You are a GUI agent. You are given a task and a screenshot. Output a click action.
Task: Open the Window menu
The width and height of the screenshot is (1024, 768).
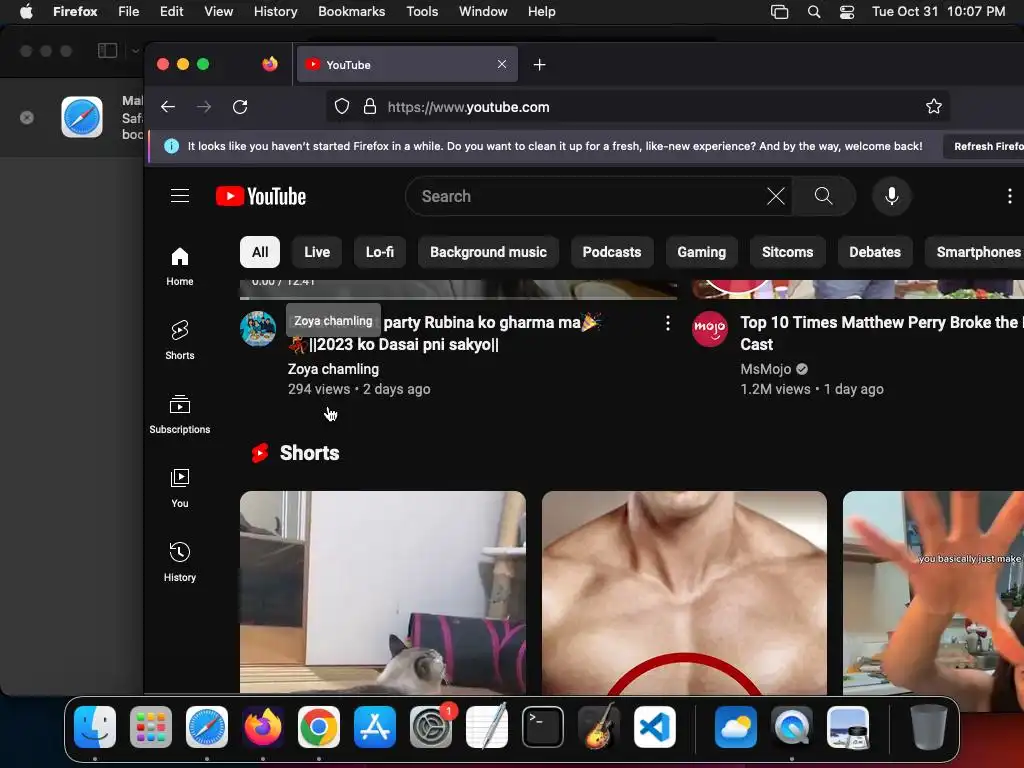tap(483, 12)
